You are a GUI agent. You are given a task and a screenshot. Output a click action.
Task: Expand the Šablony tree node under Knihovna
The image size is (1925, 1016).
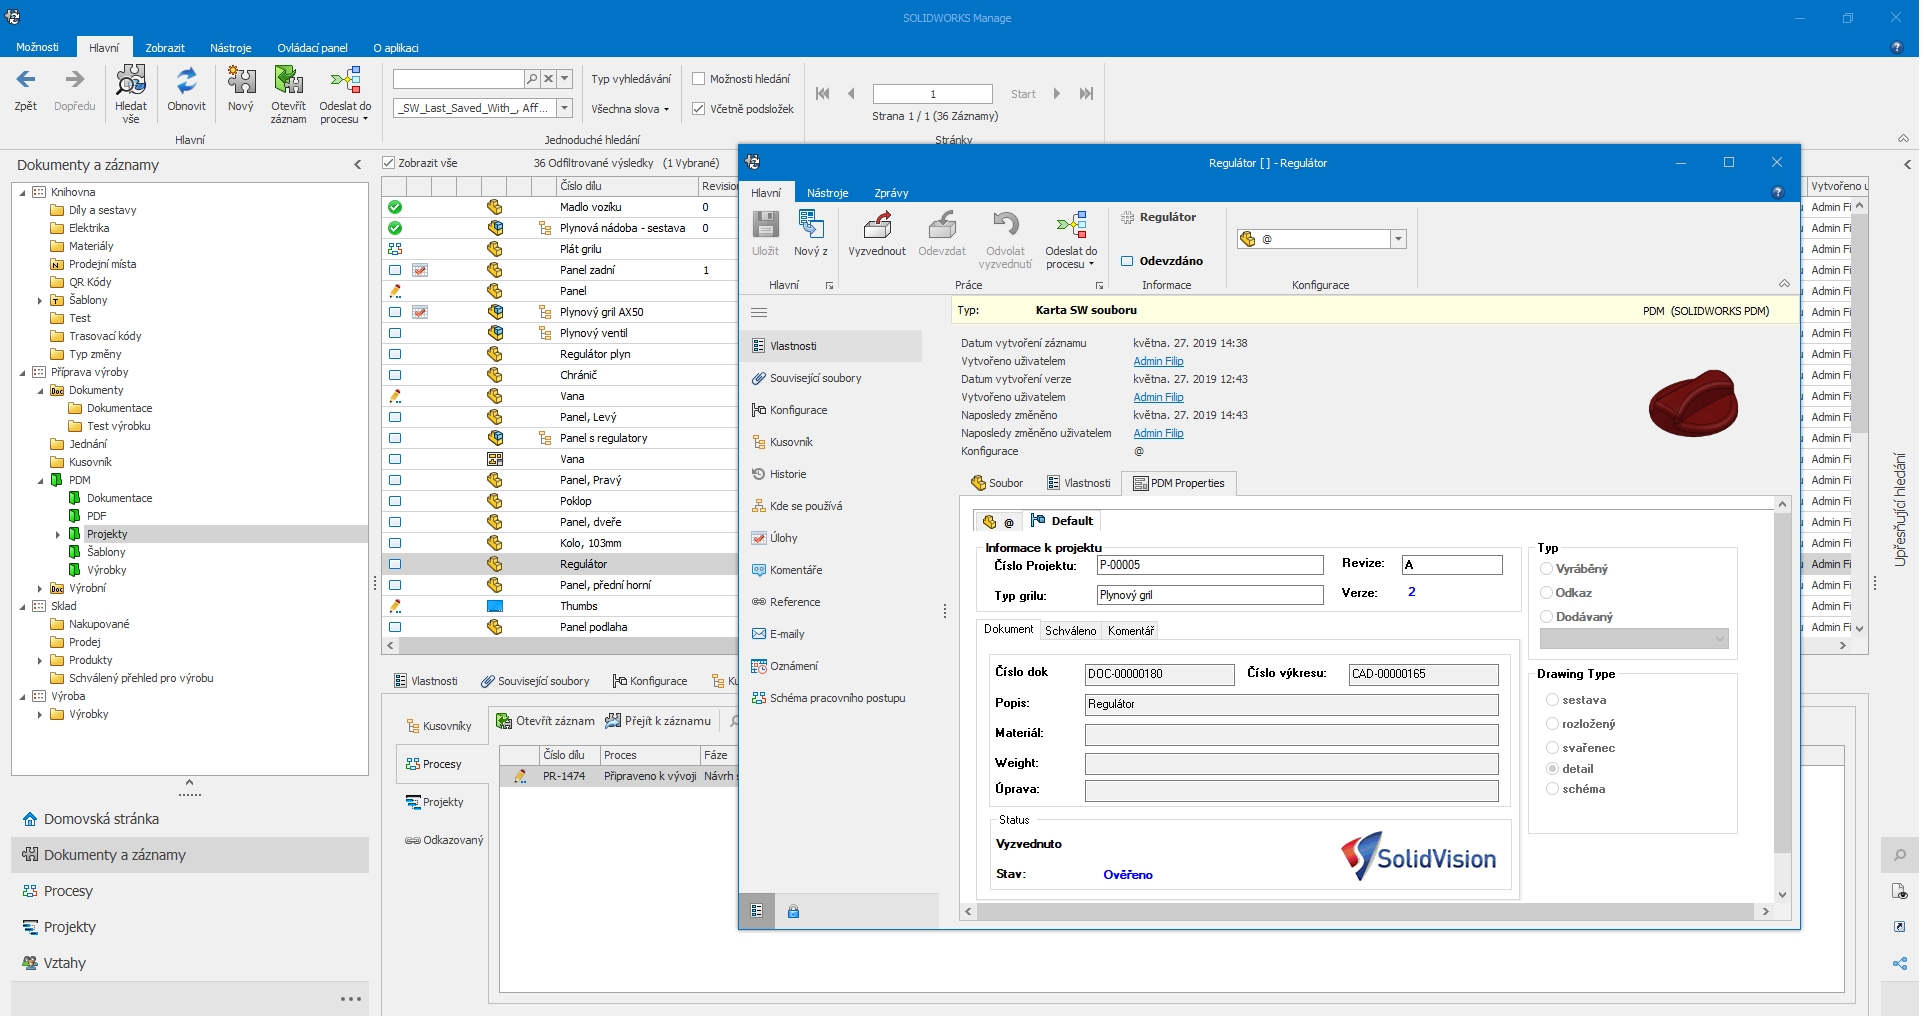coord(41,301)
